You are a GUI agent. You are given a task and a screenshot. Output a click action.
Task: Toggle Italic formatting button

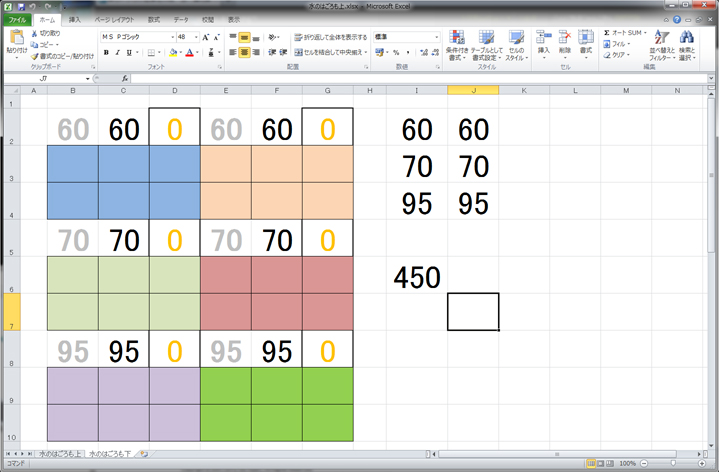(x=117, y=52)
